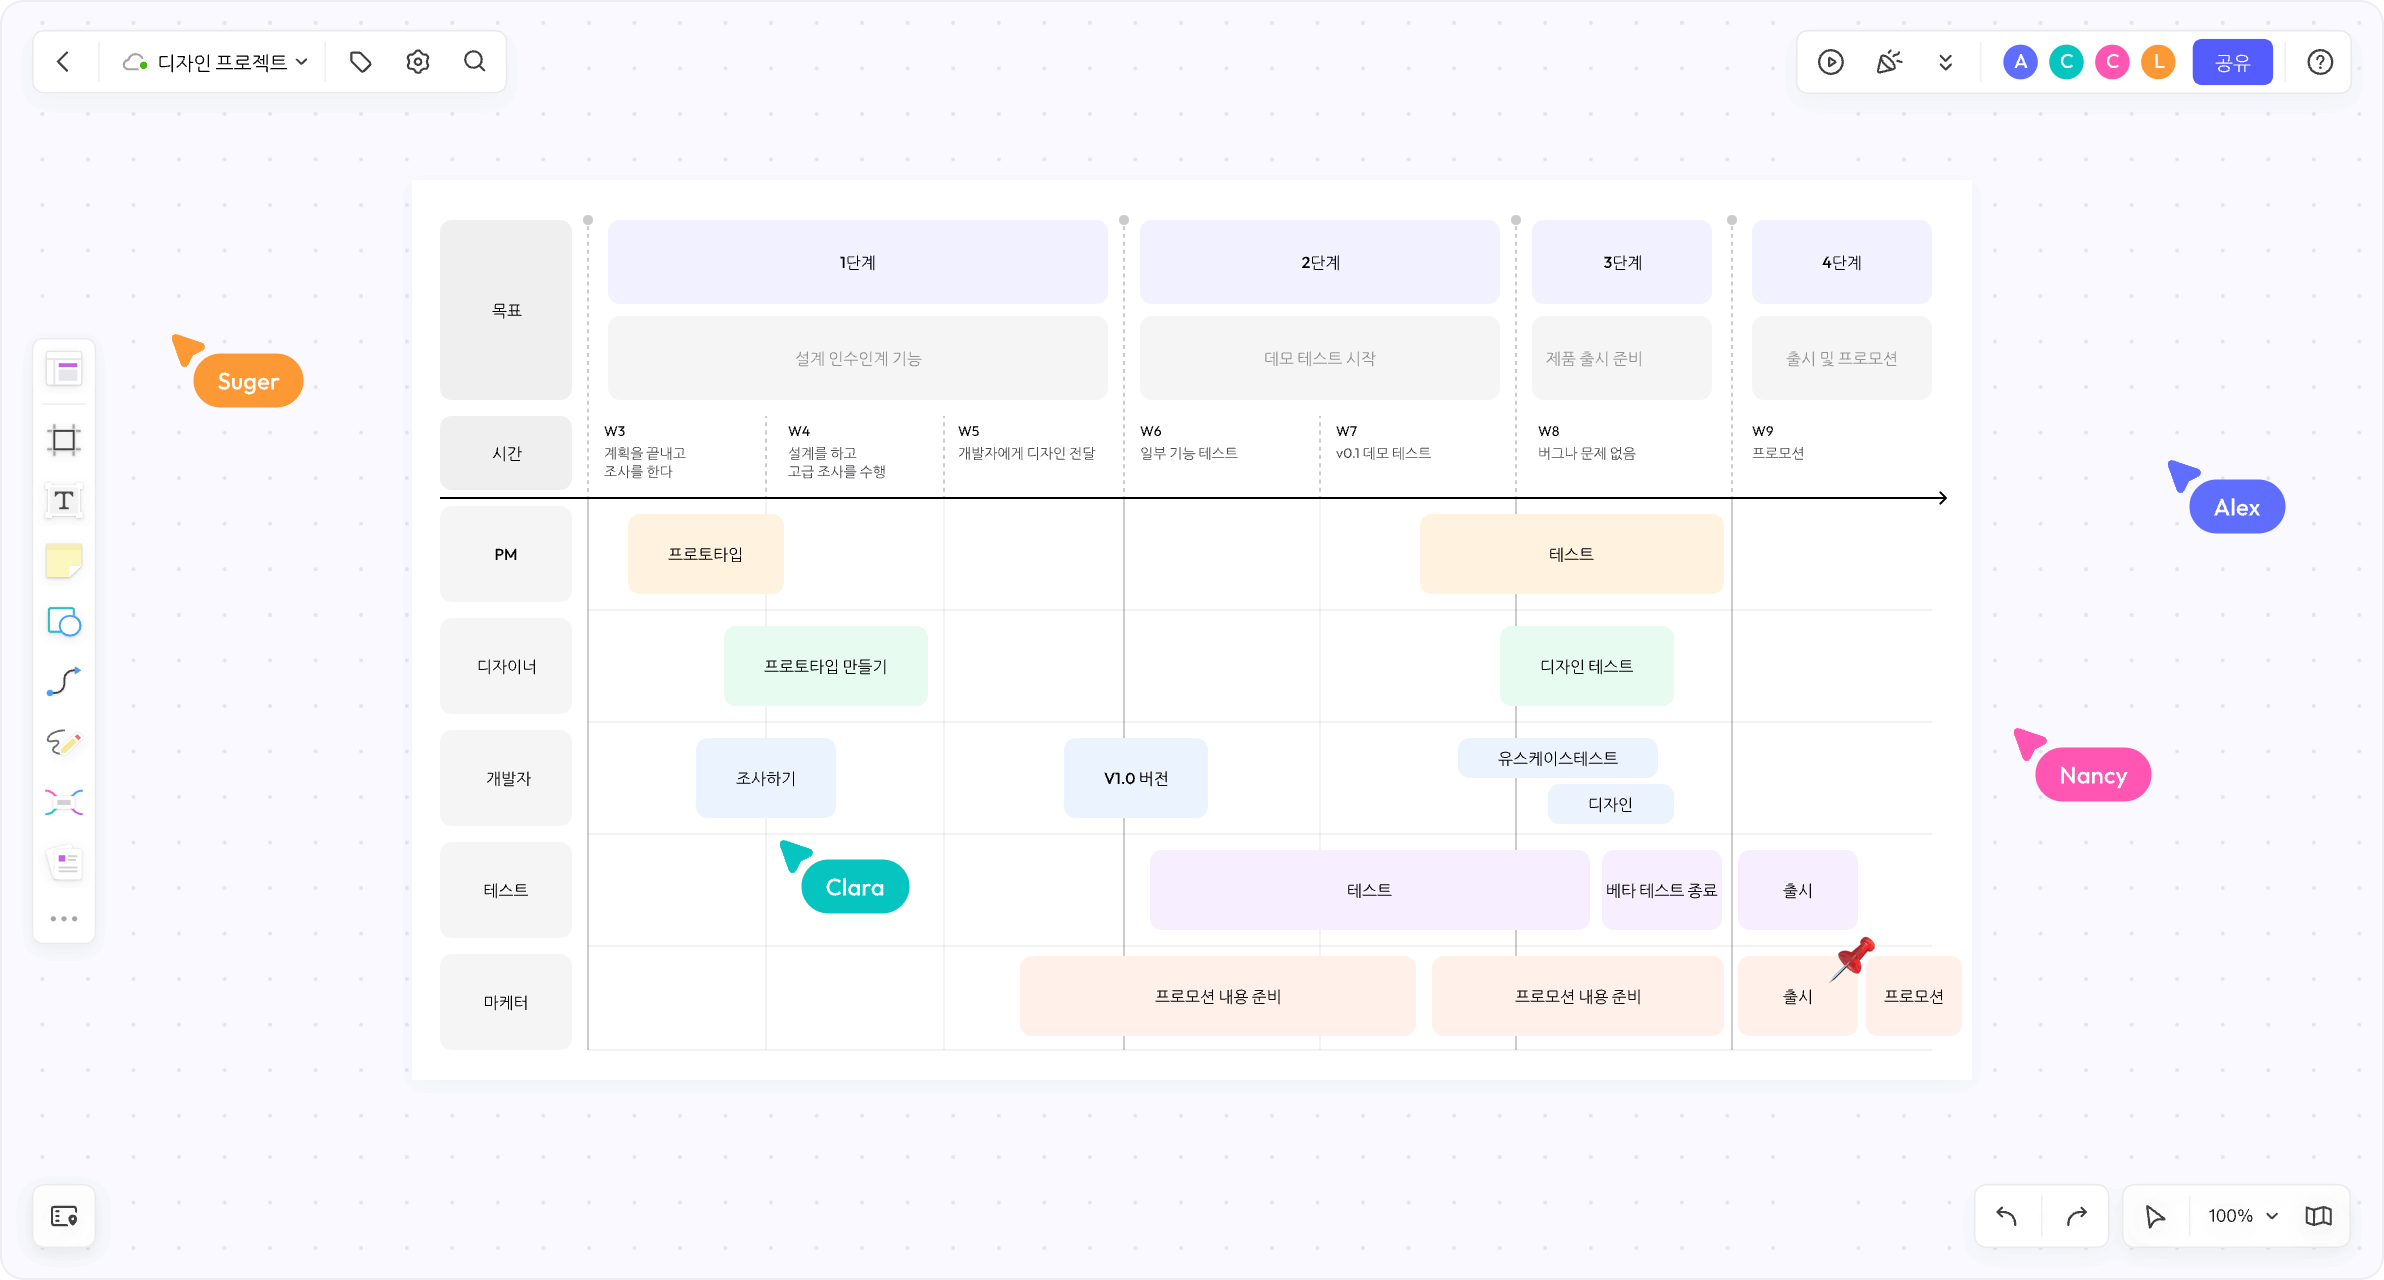
Task: Select the 2단계 phase block
Action: (1320, 262)
